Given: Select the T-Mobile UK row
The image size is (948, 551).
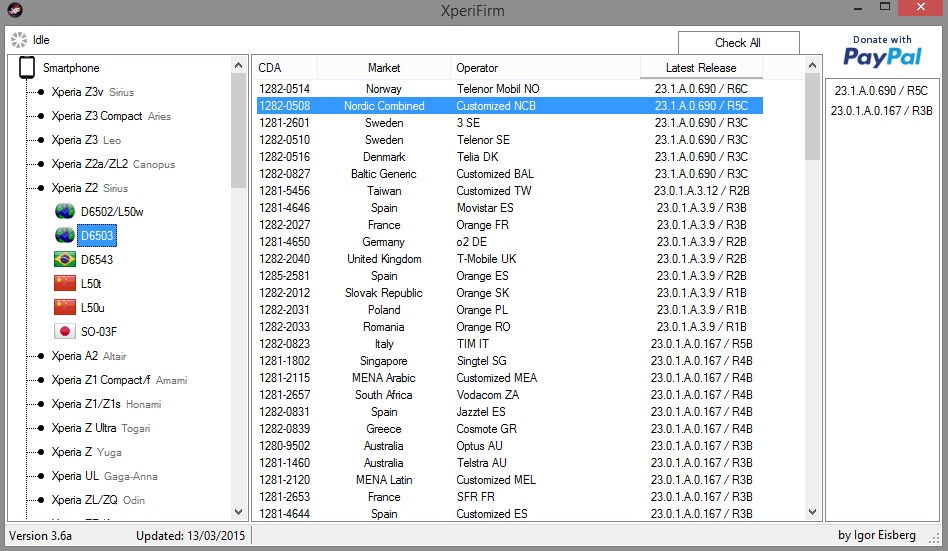Looking at the screenshot, I should point(510,259).
